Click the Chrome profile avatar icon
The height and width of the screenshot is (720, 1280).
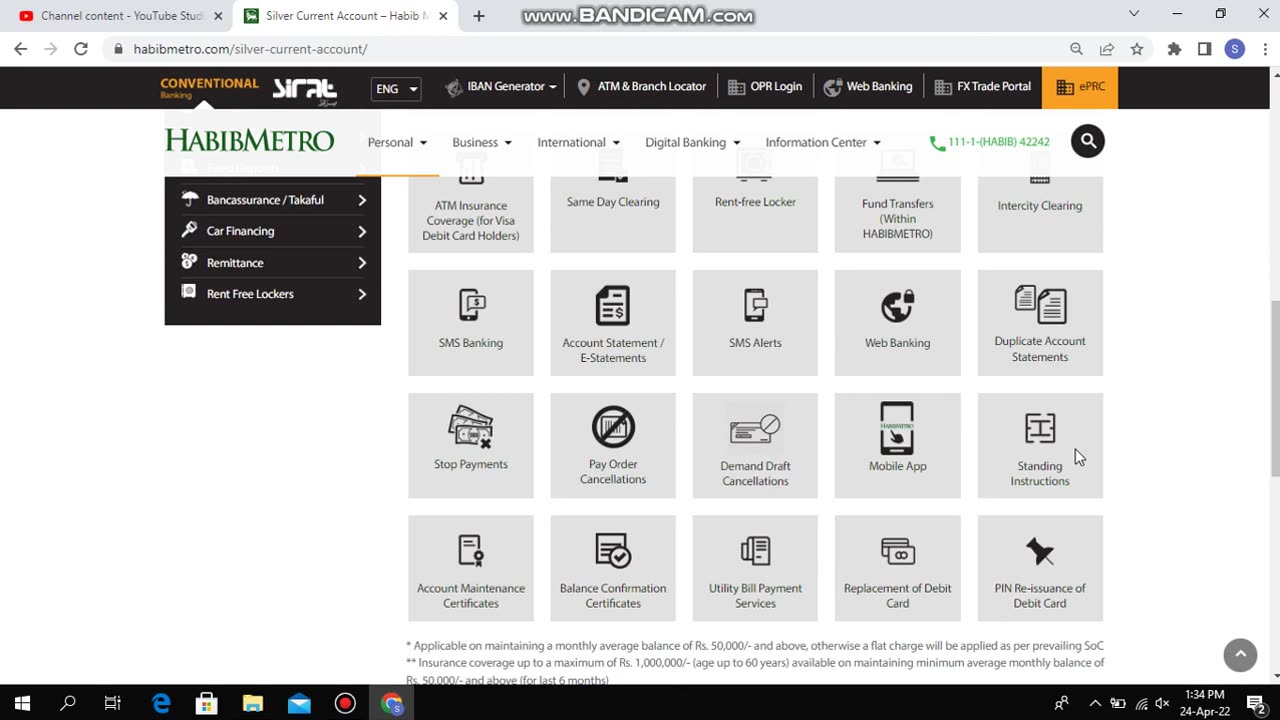point(1235,48)
